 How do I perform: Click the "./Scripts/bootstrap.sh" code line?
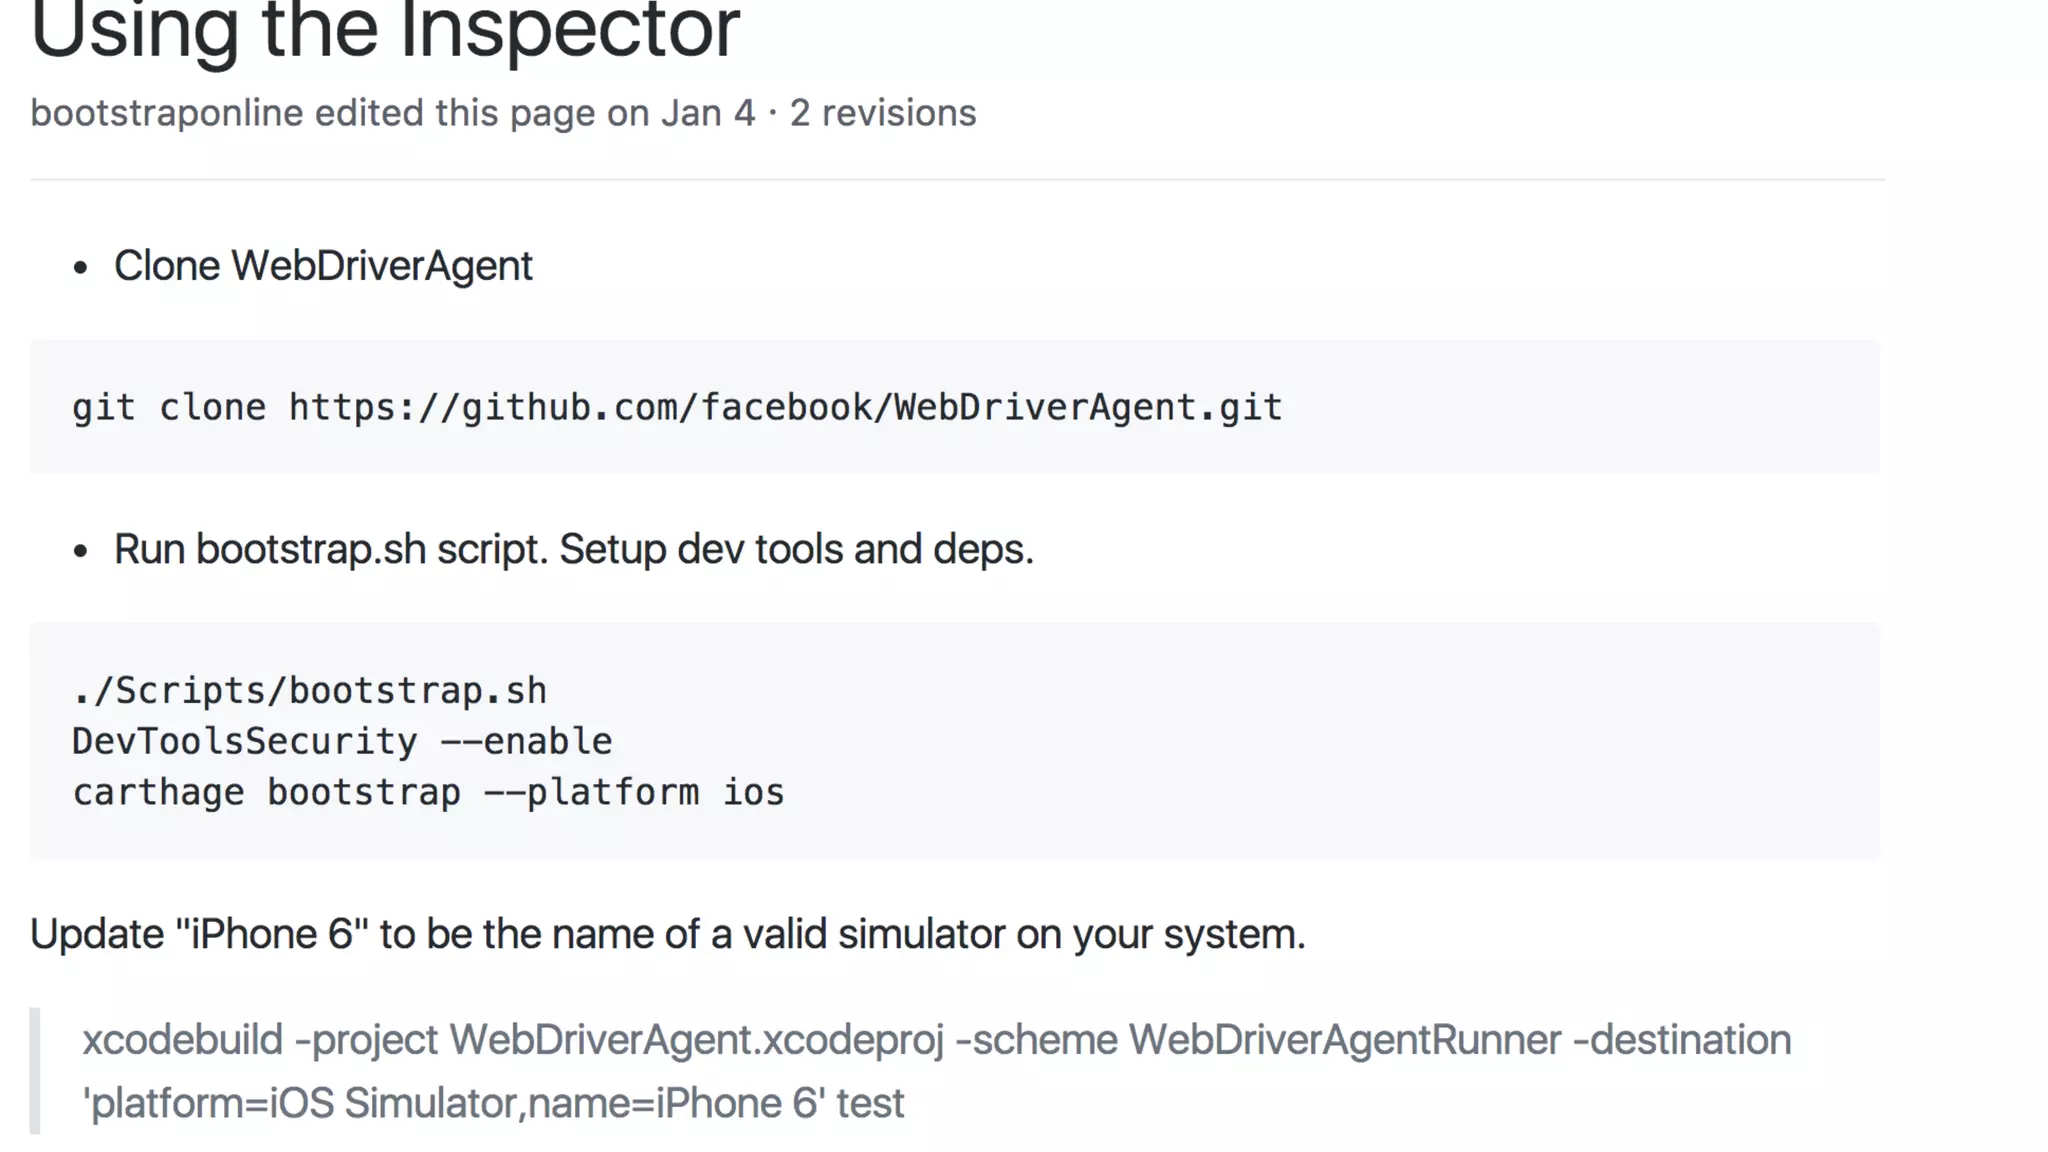tap(309, 691)
